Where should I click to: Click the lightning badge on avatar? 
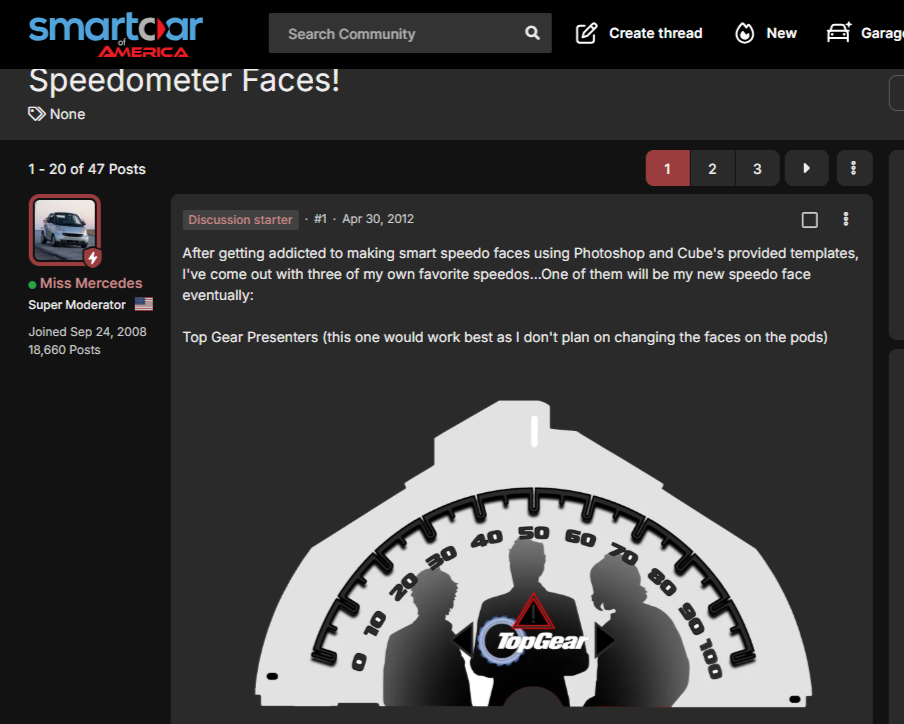click(92, 258)
